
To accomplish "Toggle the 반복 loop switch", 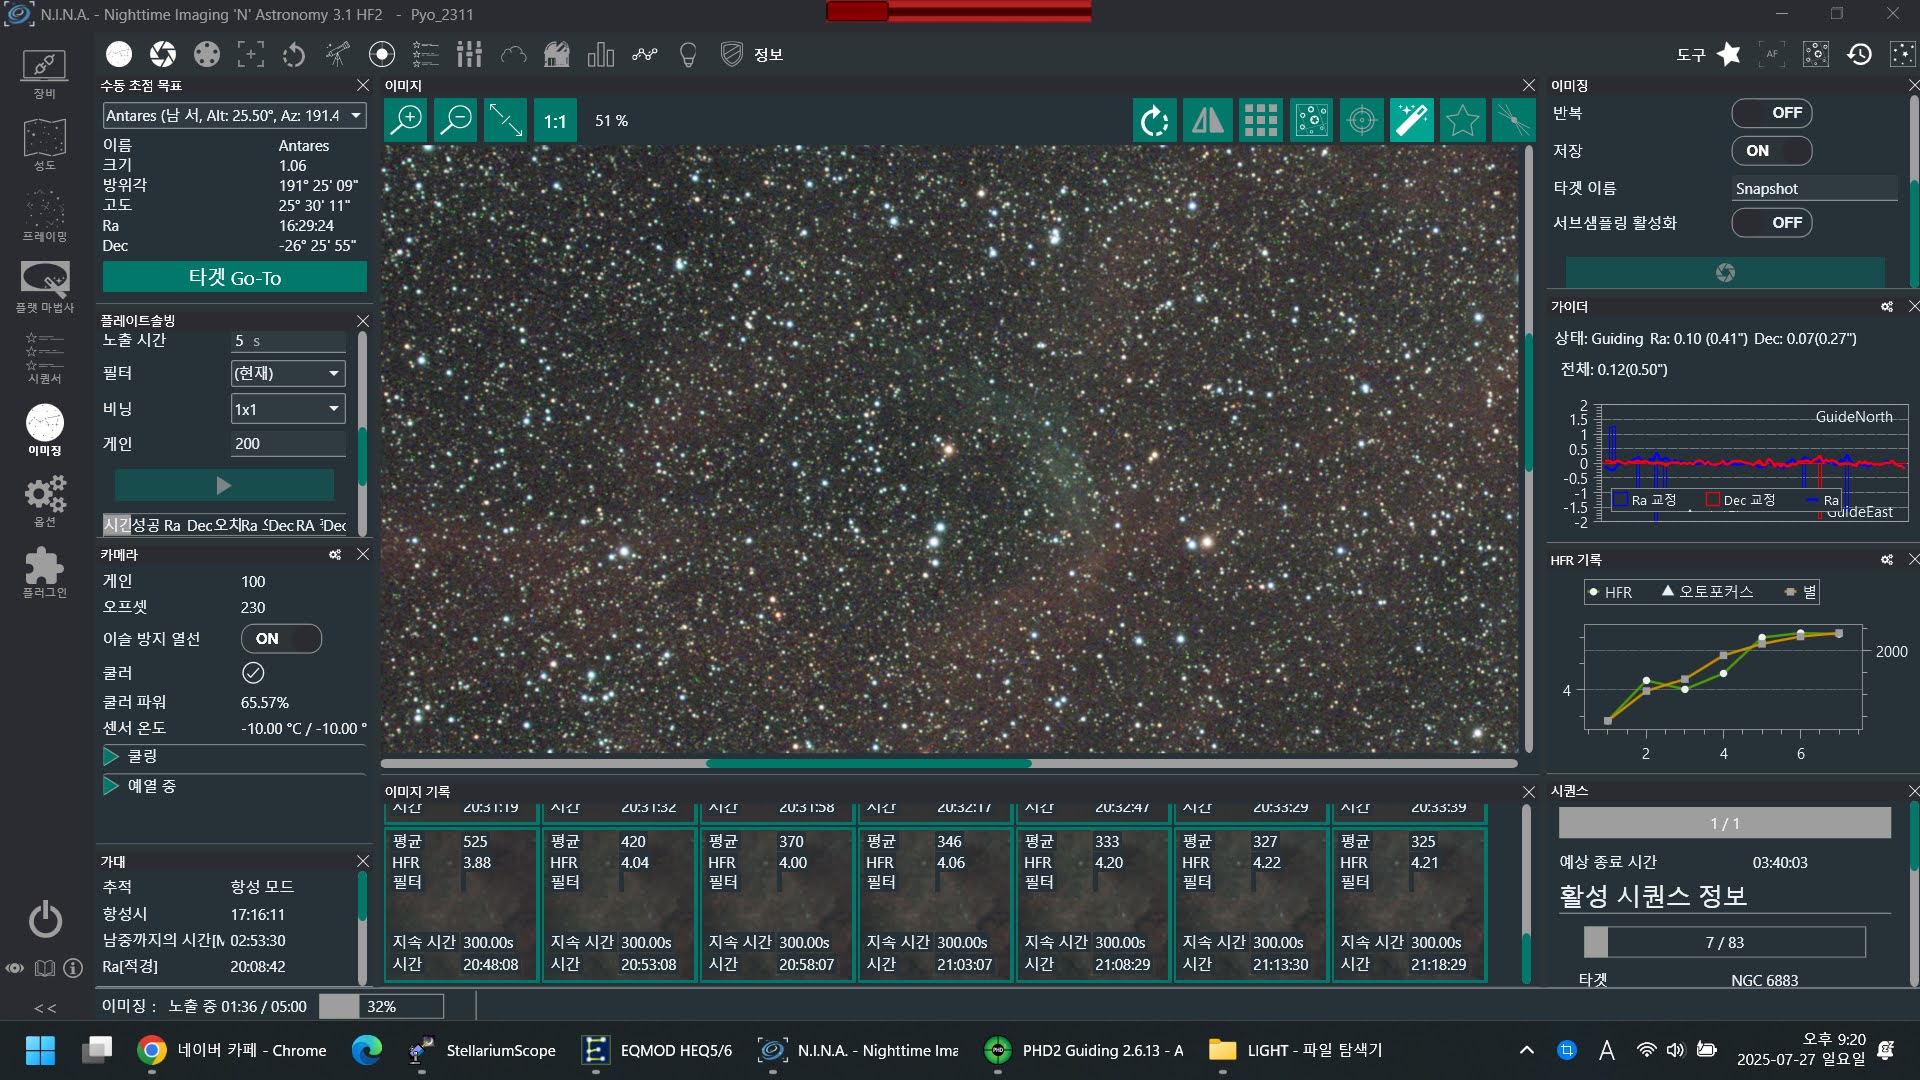I will tap(1771, 113).
